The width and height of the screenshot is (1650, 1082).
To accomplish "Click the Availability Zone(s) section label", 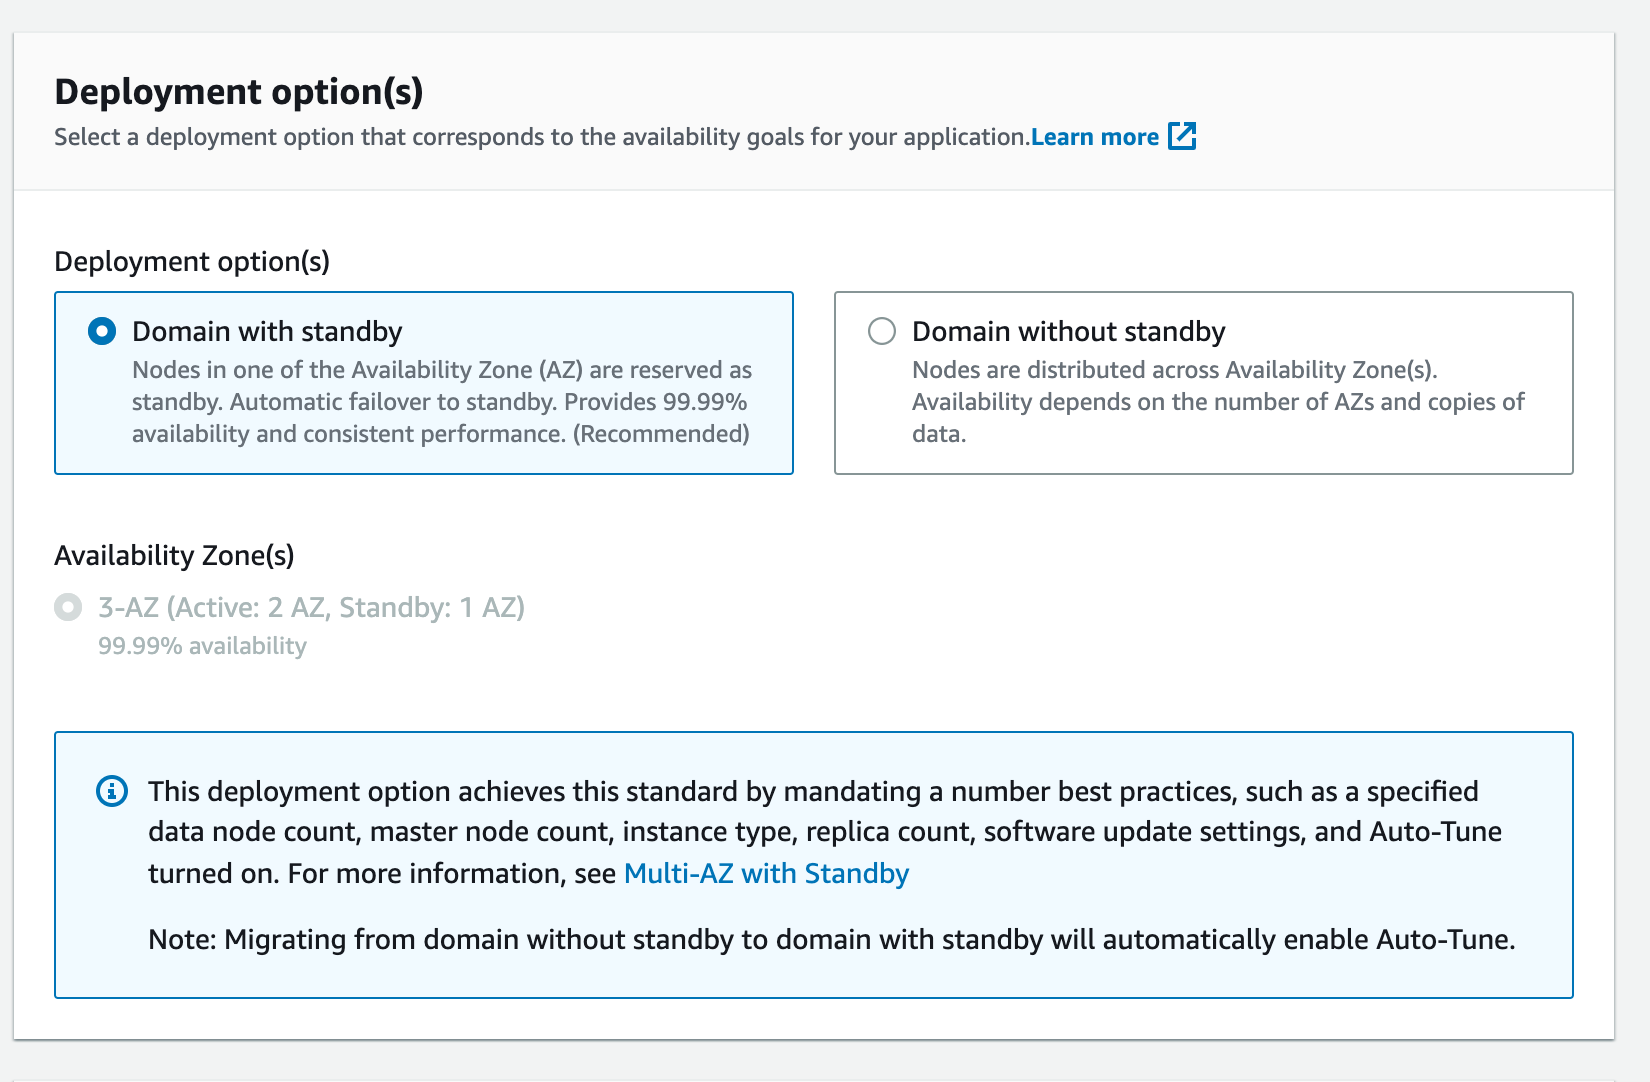I will (174, 555).
